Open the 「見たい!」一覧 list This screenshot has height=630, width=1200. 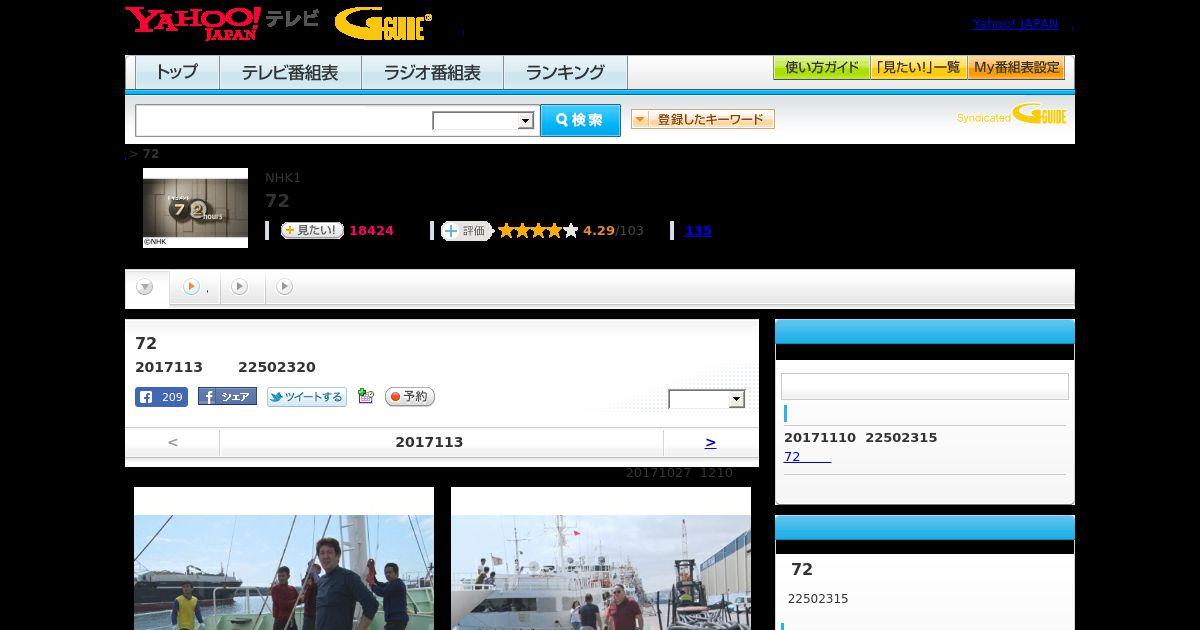point(918,68)
